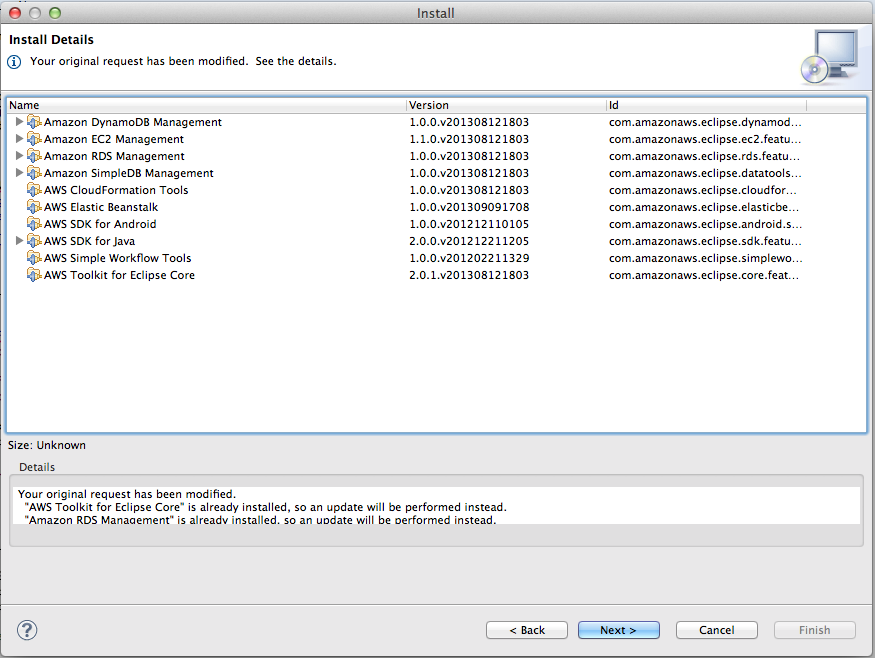
Task: Click the AWS Elastic Beanstalk feature icon
Action: 34,207
